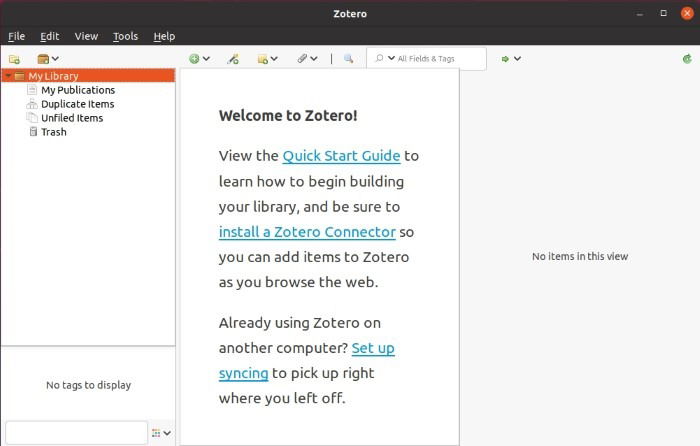Open the search mode dropdown arrow
The width and height of the screenshot is (700, 446).
392,58
